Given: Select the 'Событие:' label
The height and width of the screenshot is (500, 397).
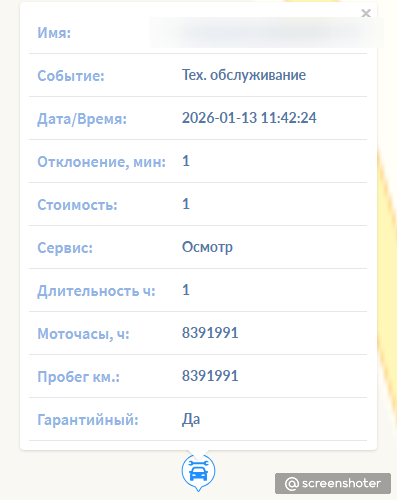Looking at the screenshot, I should (71, 76).
